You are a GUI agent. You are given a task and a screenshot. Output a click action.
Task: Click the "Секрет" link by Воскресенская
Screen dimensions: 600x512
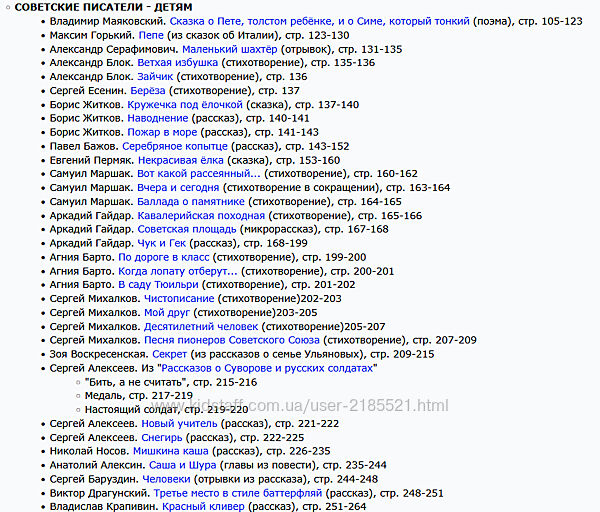(x=169, y=354)
